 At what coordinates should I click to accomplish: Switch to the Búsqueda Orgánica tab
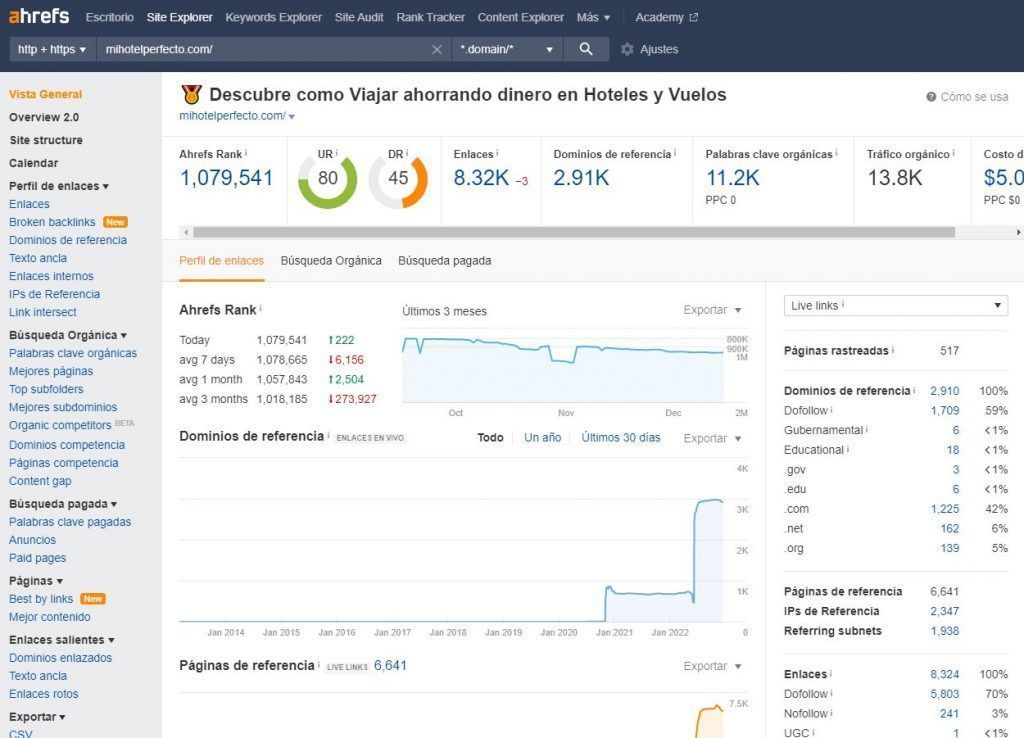tap(331, 261)
